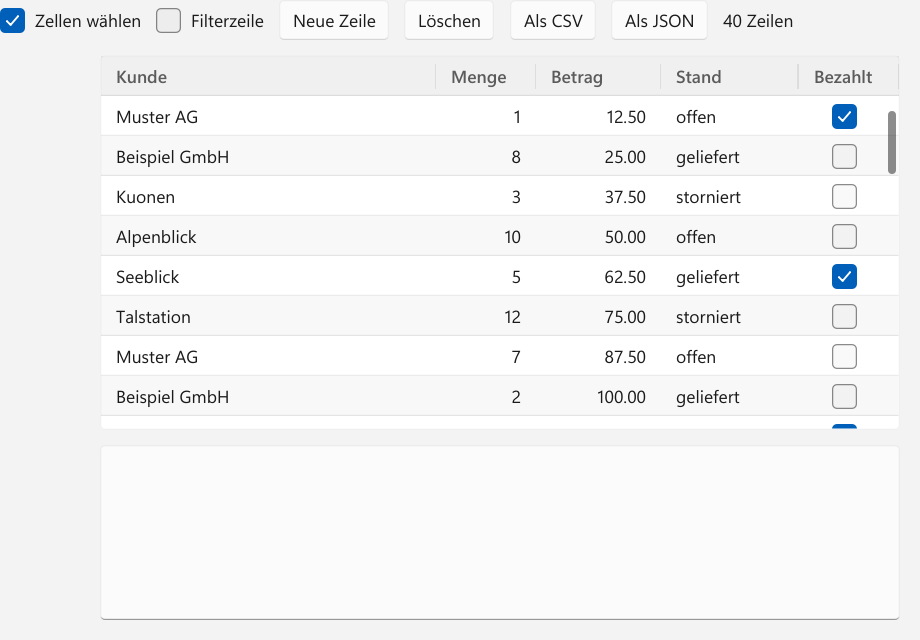920x640 pixels.
Task: Select the Betrag cell showing 100.00
Action: [x=598, y=397]
